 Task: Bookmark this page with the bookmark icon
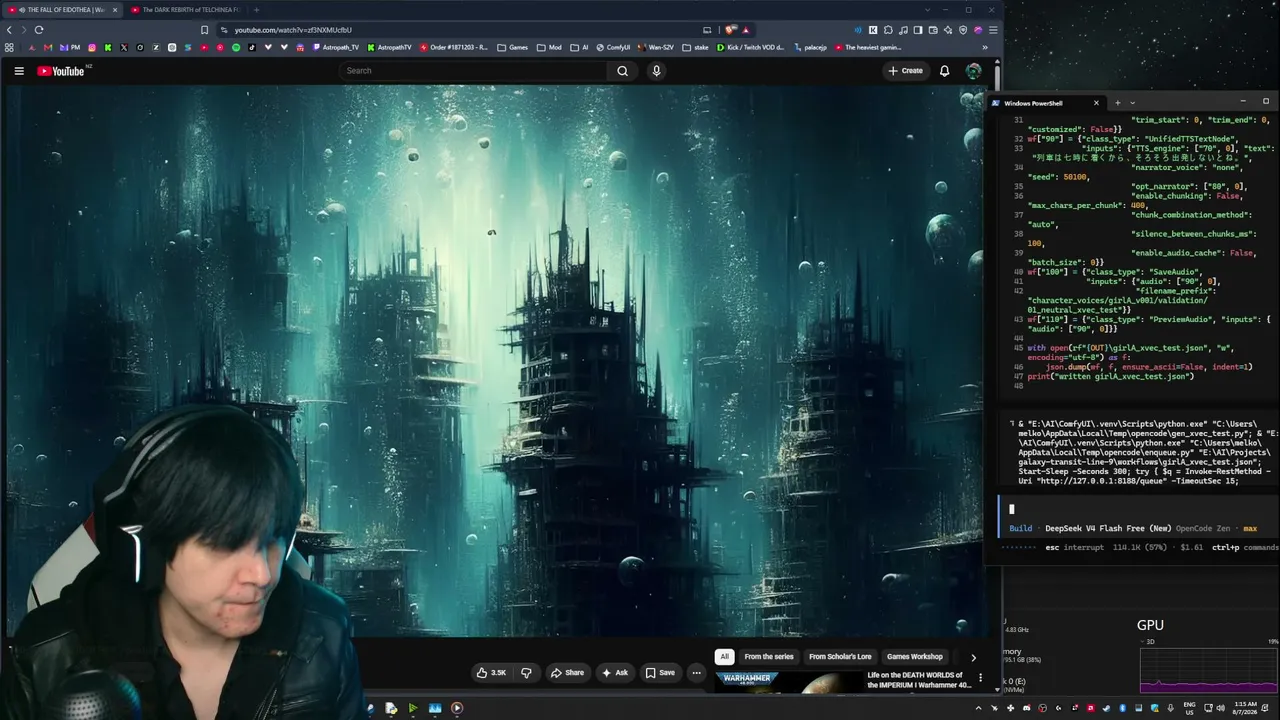click(204, 30)
